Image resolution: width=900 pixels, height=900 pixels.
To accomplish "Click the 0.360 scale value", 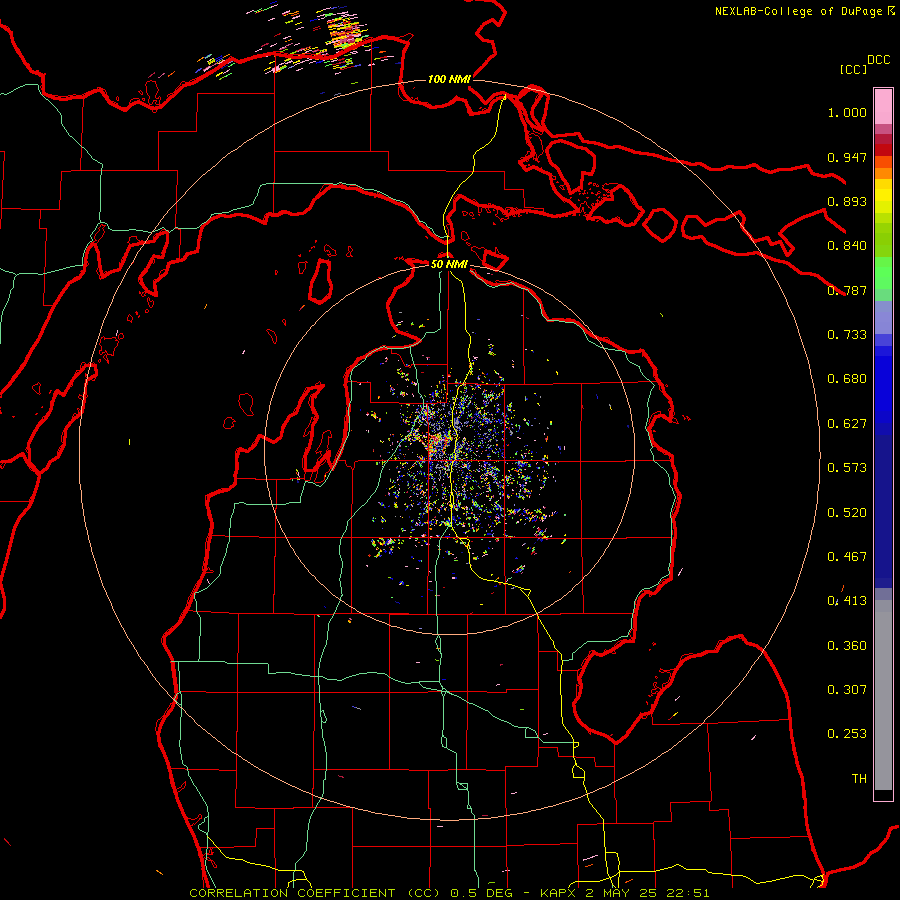I will 847,646.
